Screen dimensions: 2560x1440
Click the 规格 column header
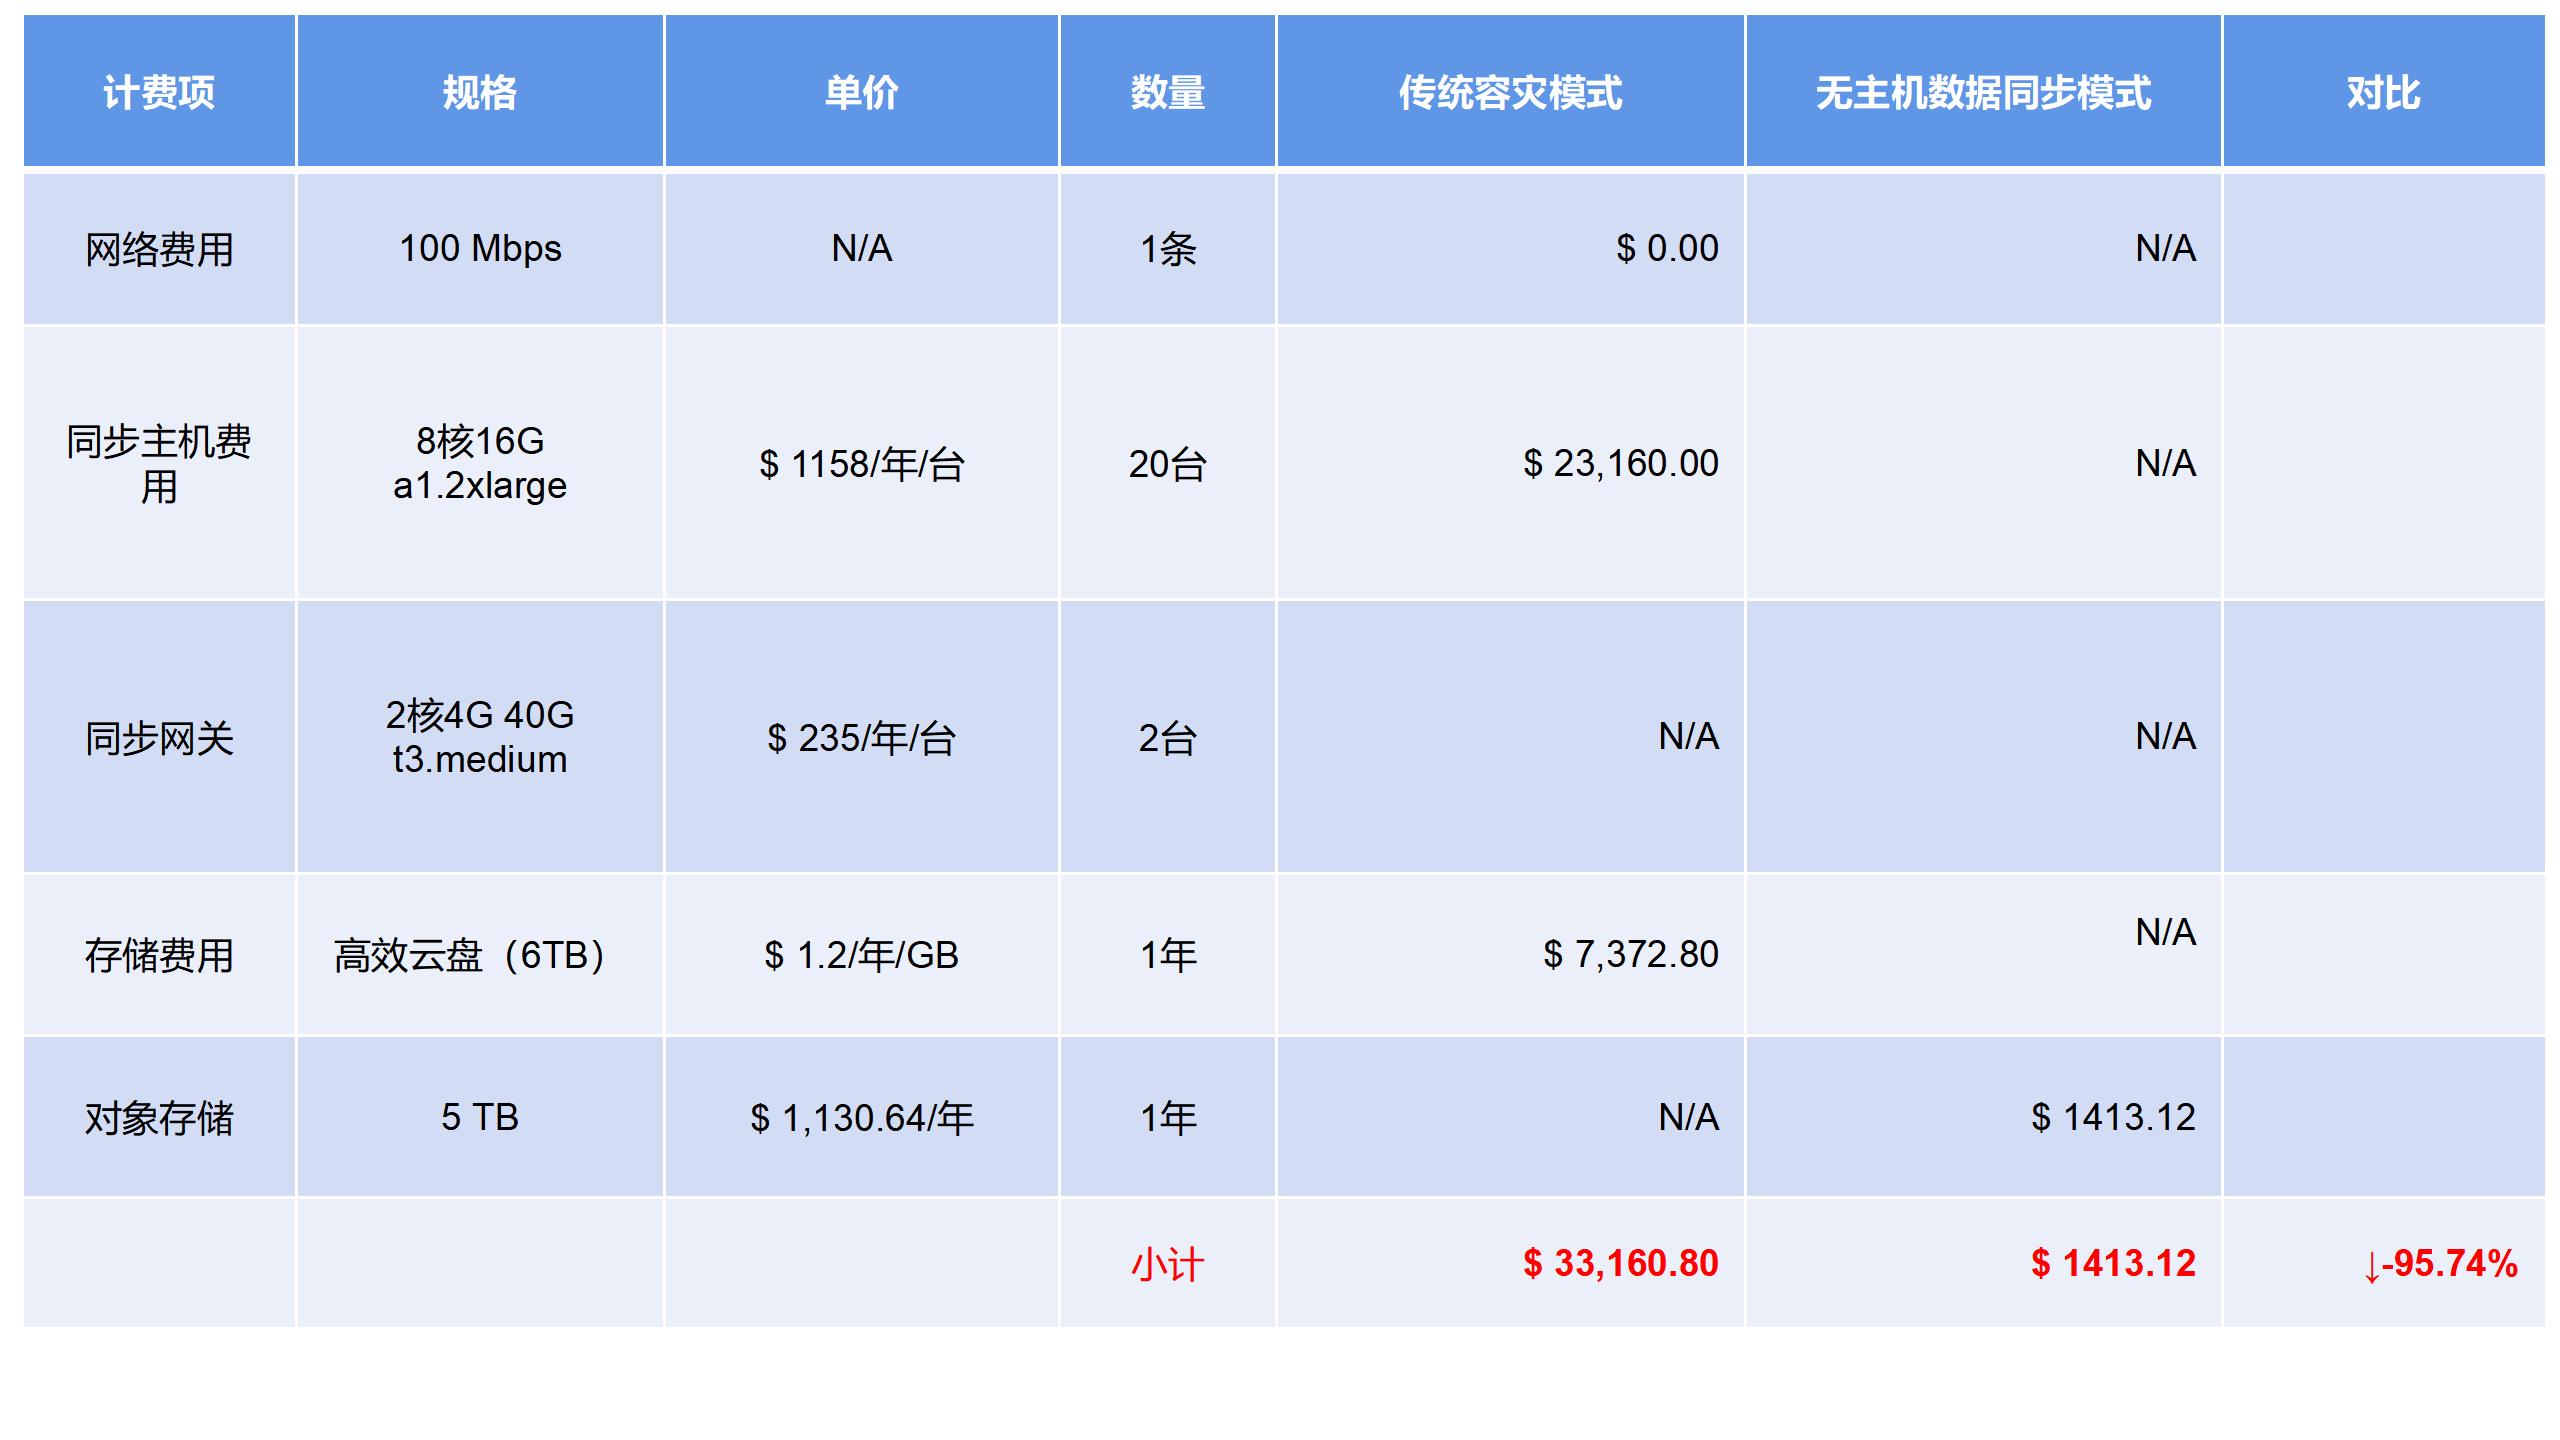coord(480,93)
